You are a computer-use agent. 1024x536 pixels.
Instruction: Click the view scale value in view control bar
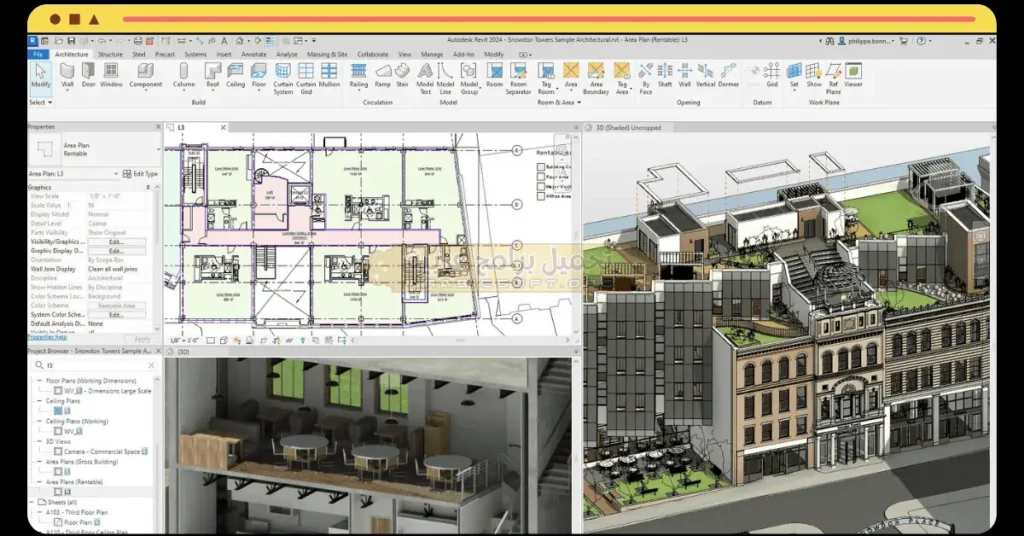pos(185,340)
